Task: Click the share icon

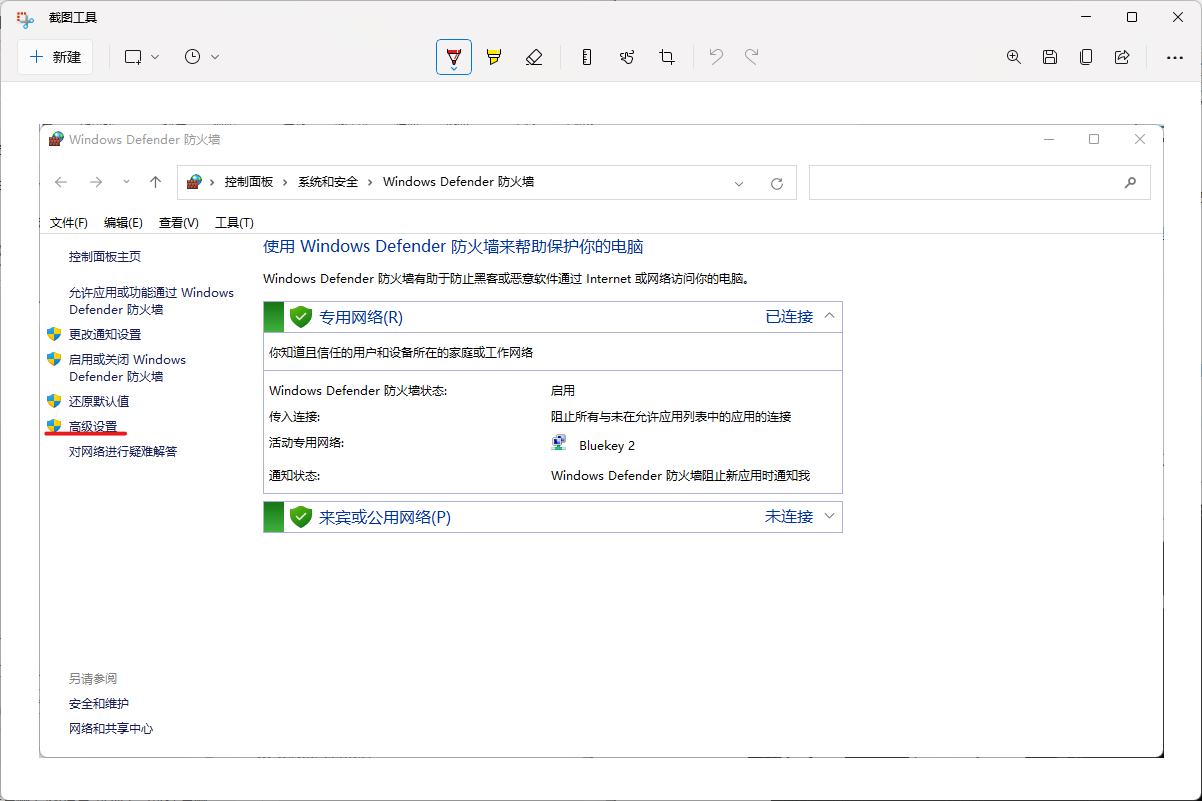Action: point(1122,57)
